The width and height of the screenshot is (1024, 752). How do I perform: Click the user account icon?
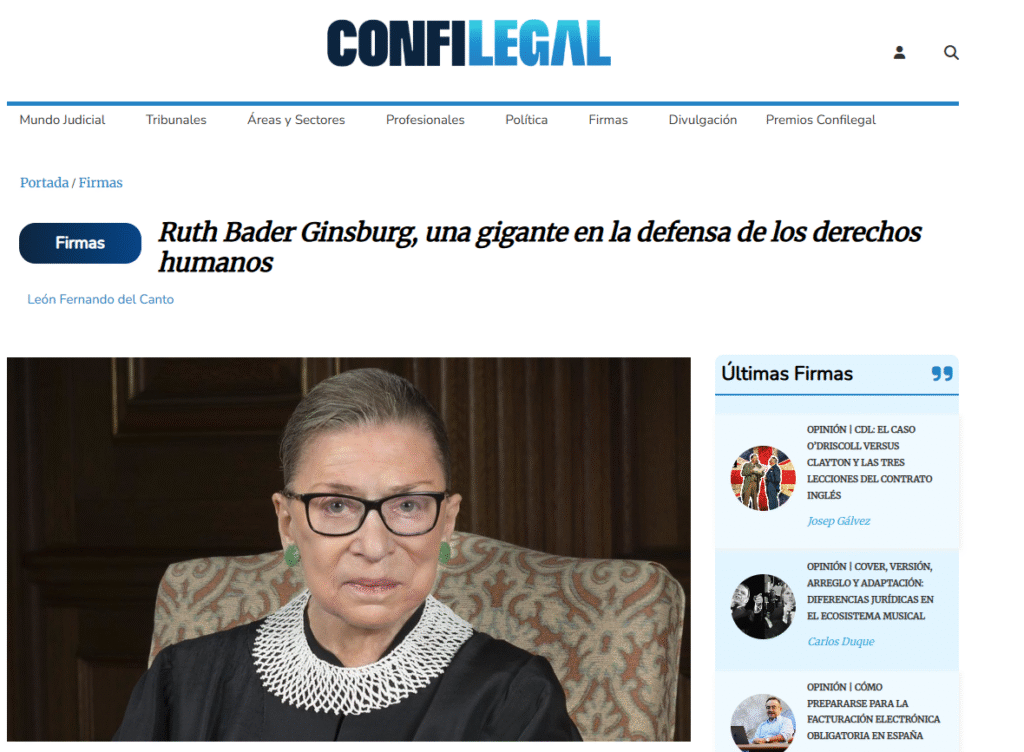pos(899,52)
